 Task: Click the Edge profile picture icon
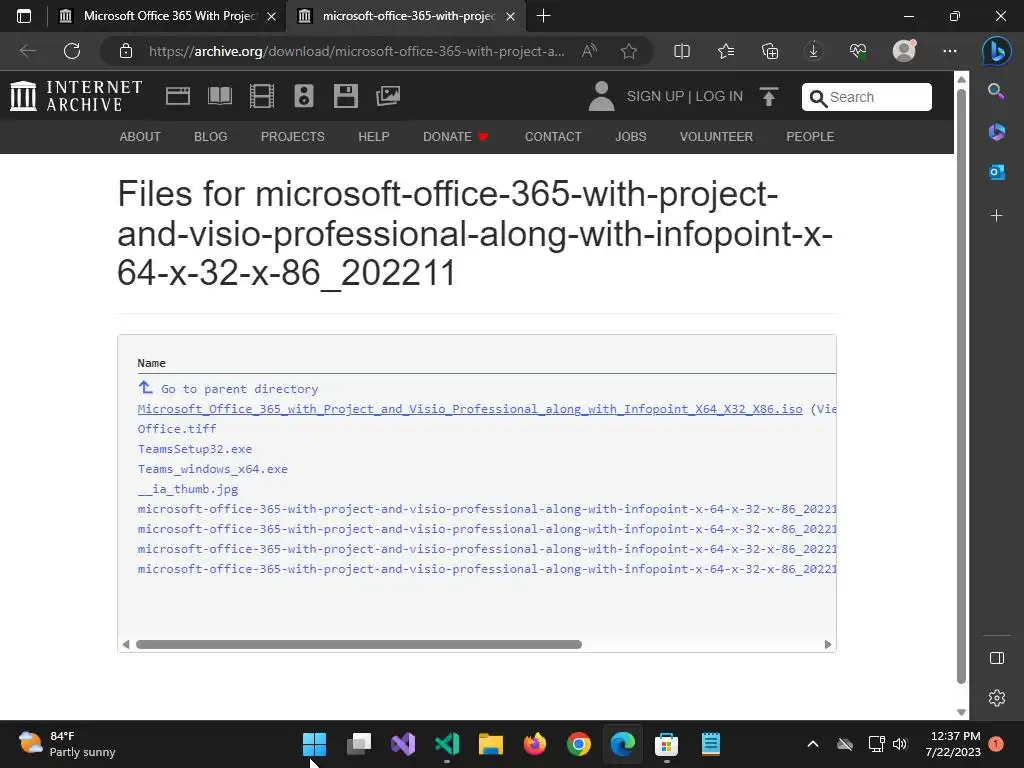[x=904, y=51]
